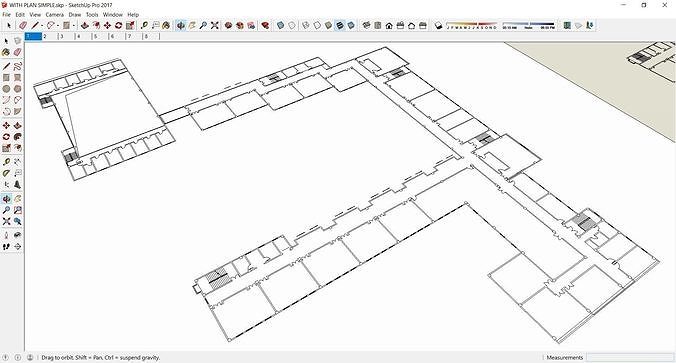Screen dimensions: 676x363
Task: Adjust the shadow date month slider
Action: point(471,25)
